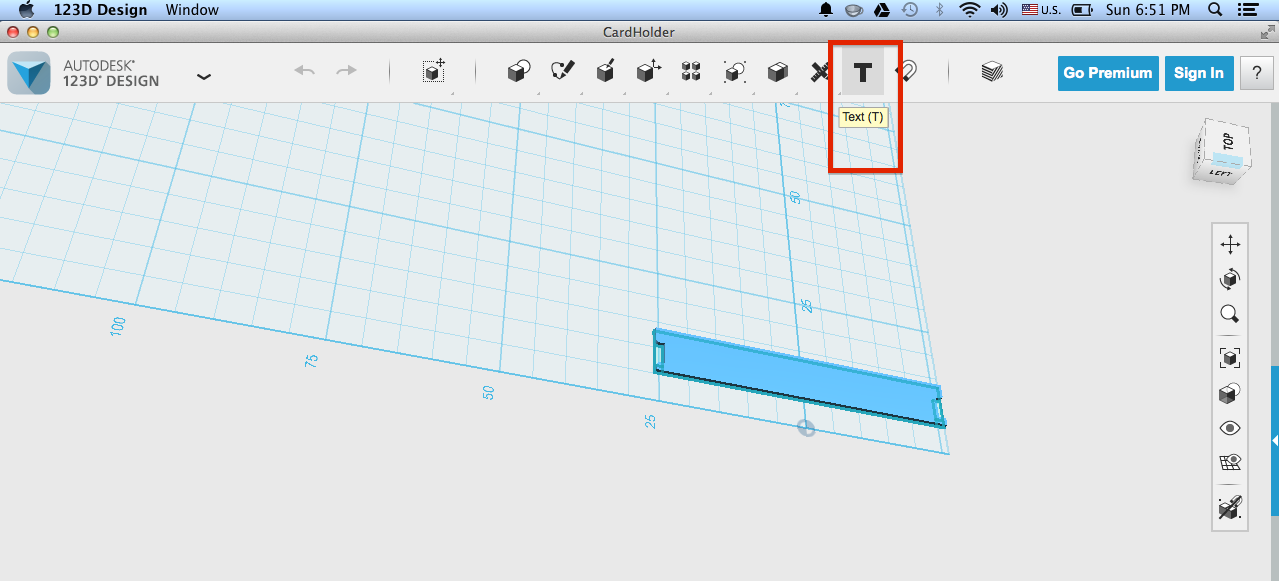Screen dimensions: 1279x581
Task: Toggle the show/hide eye icon
Action: pyautogui.click(x=1230, y=428)
